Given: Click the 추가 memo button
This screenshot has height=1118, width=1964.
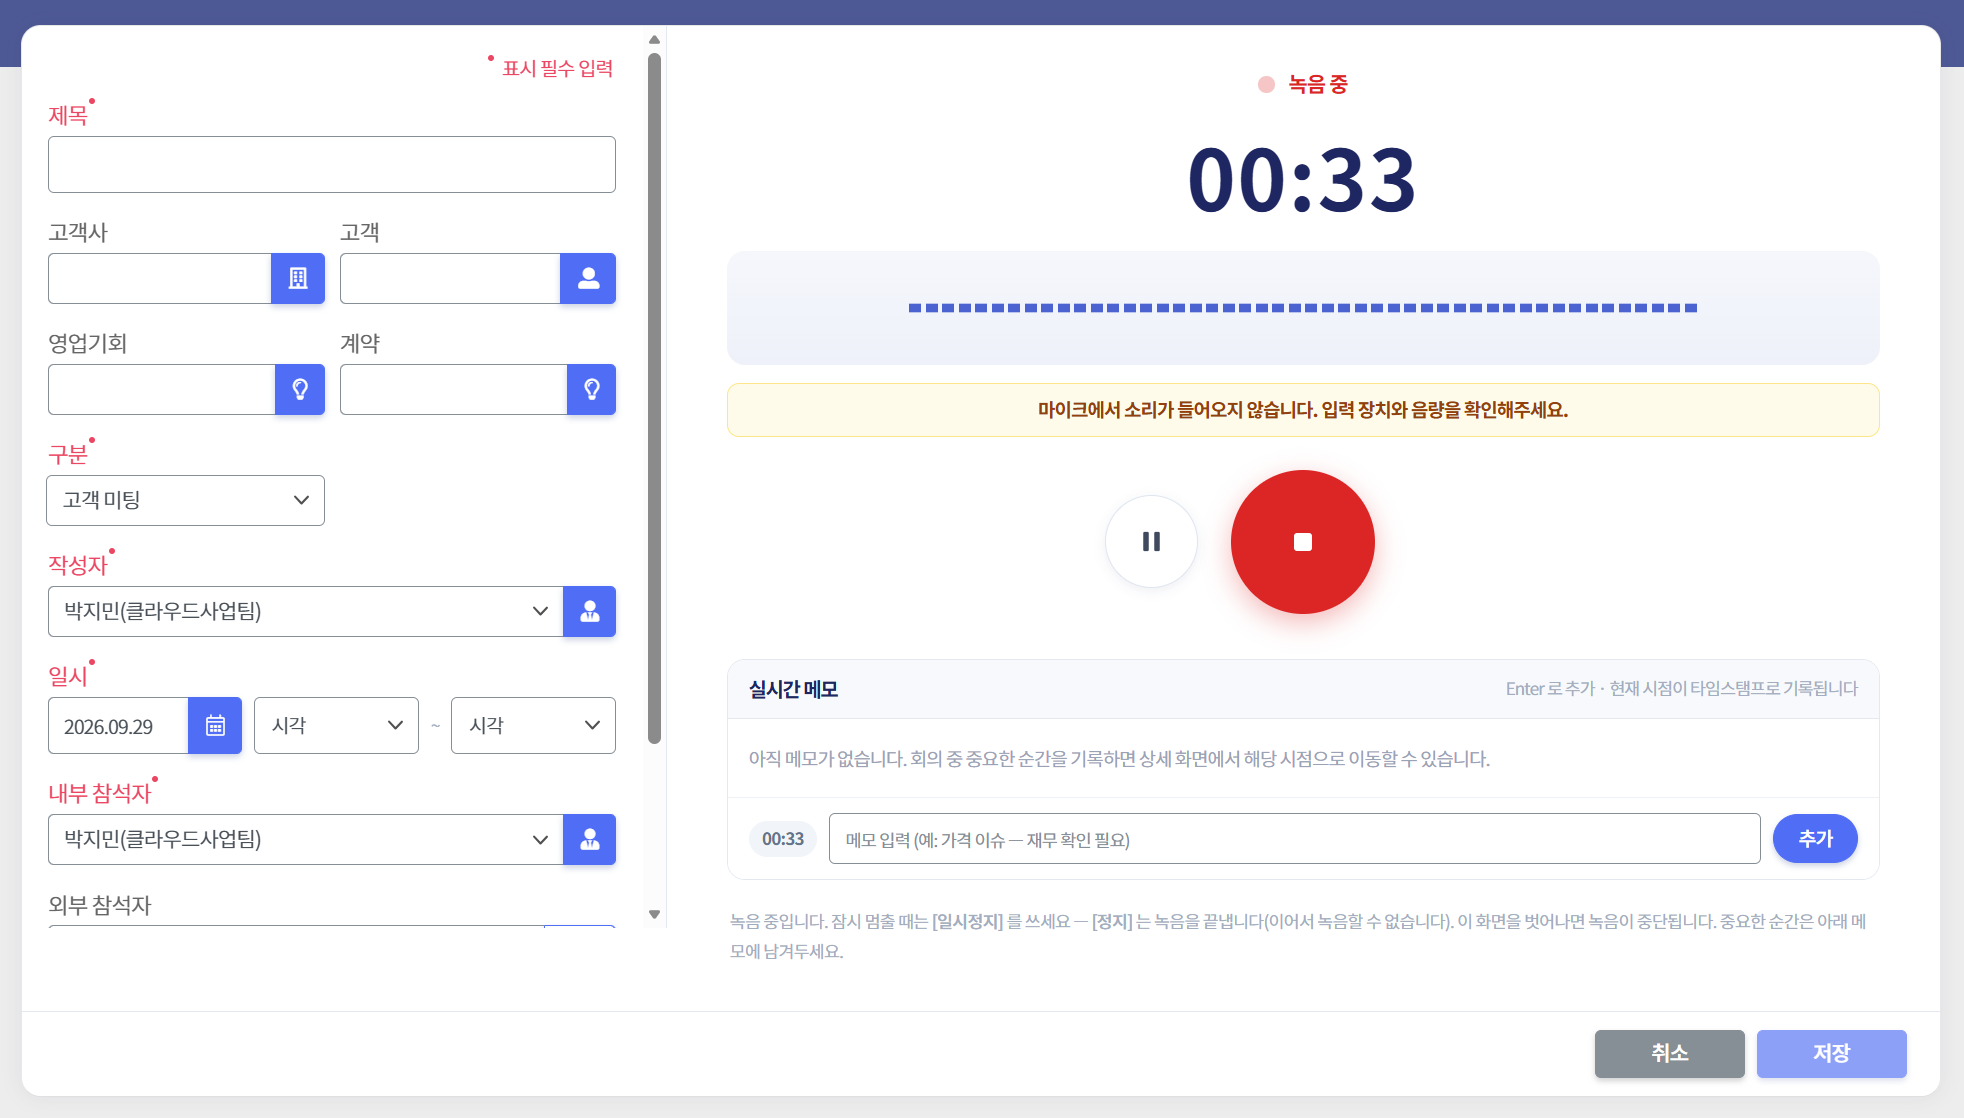Looking at the screenshot, I should (1815, 838).
